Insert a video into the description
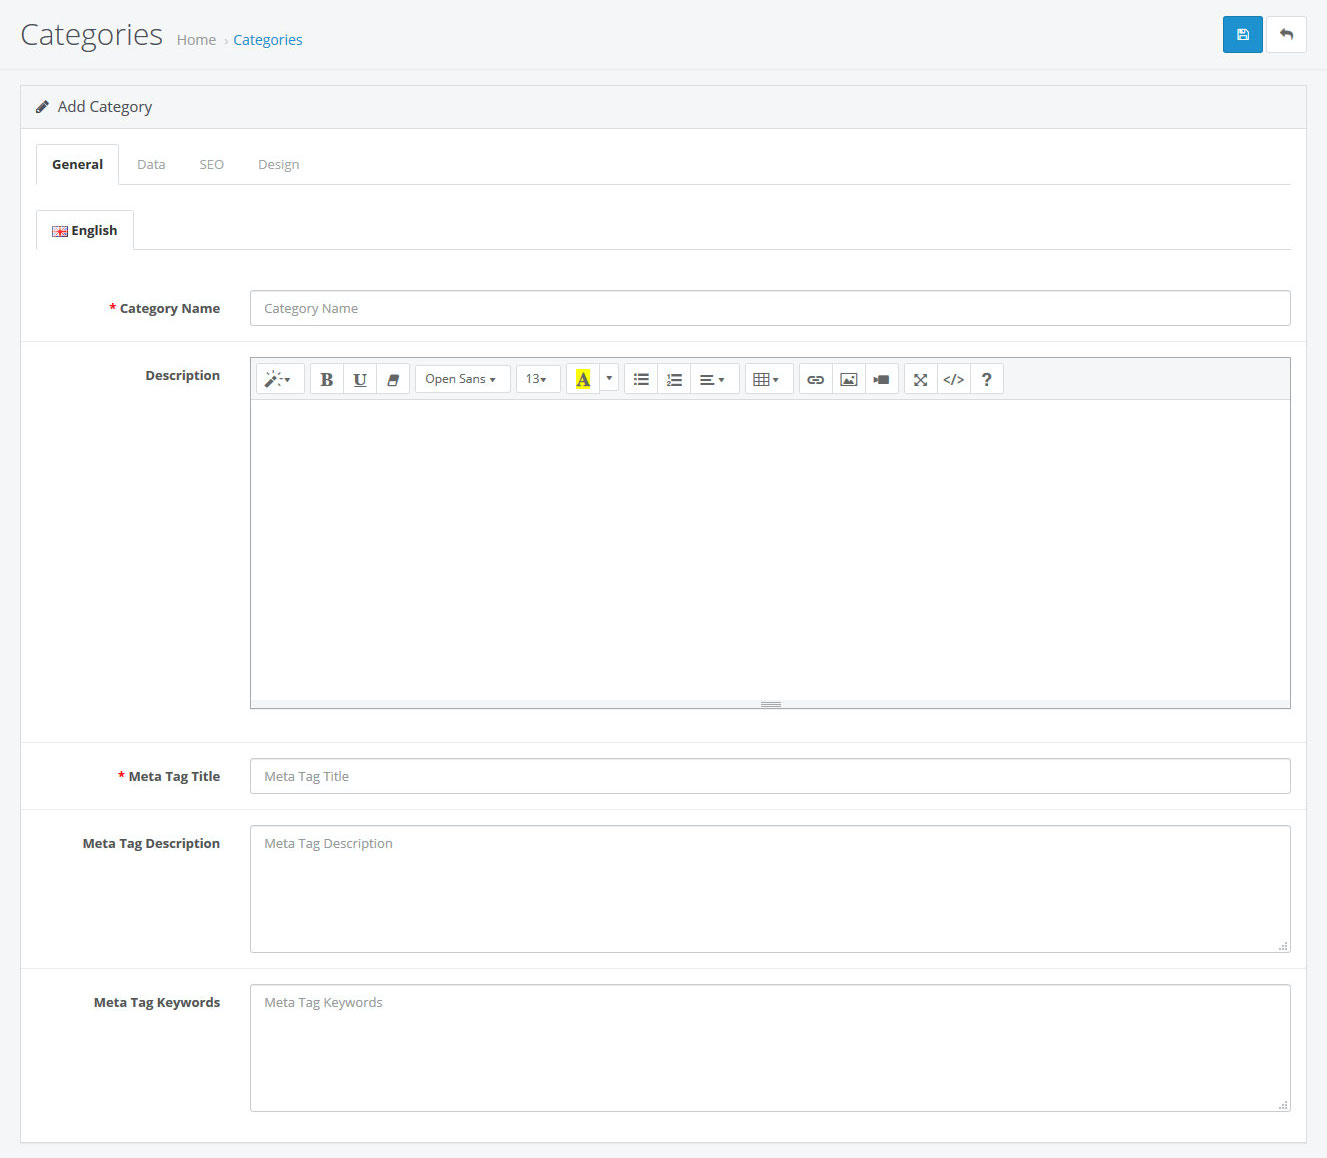The image size is (1327, 1158). [881, 380]
